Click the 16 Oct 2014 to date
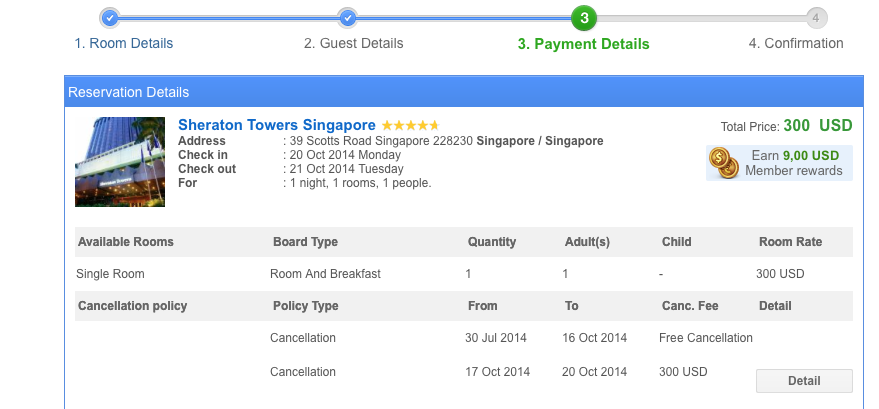 [x=595, y=338]
